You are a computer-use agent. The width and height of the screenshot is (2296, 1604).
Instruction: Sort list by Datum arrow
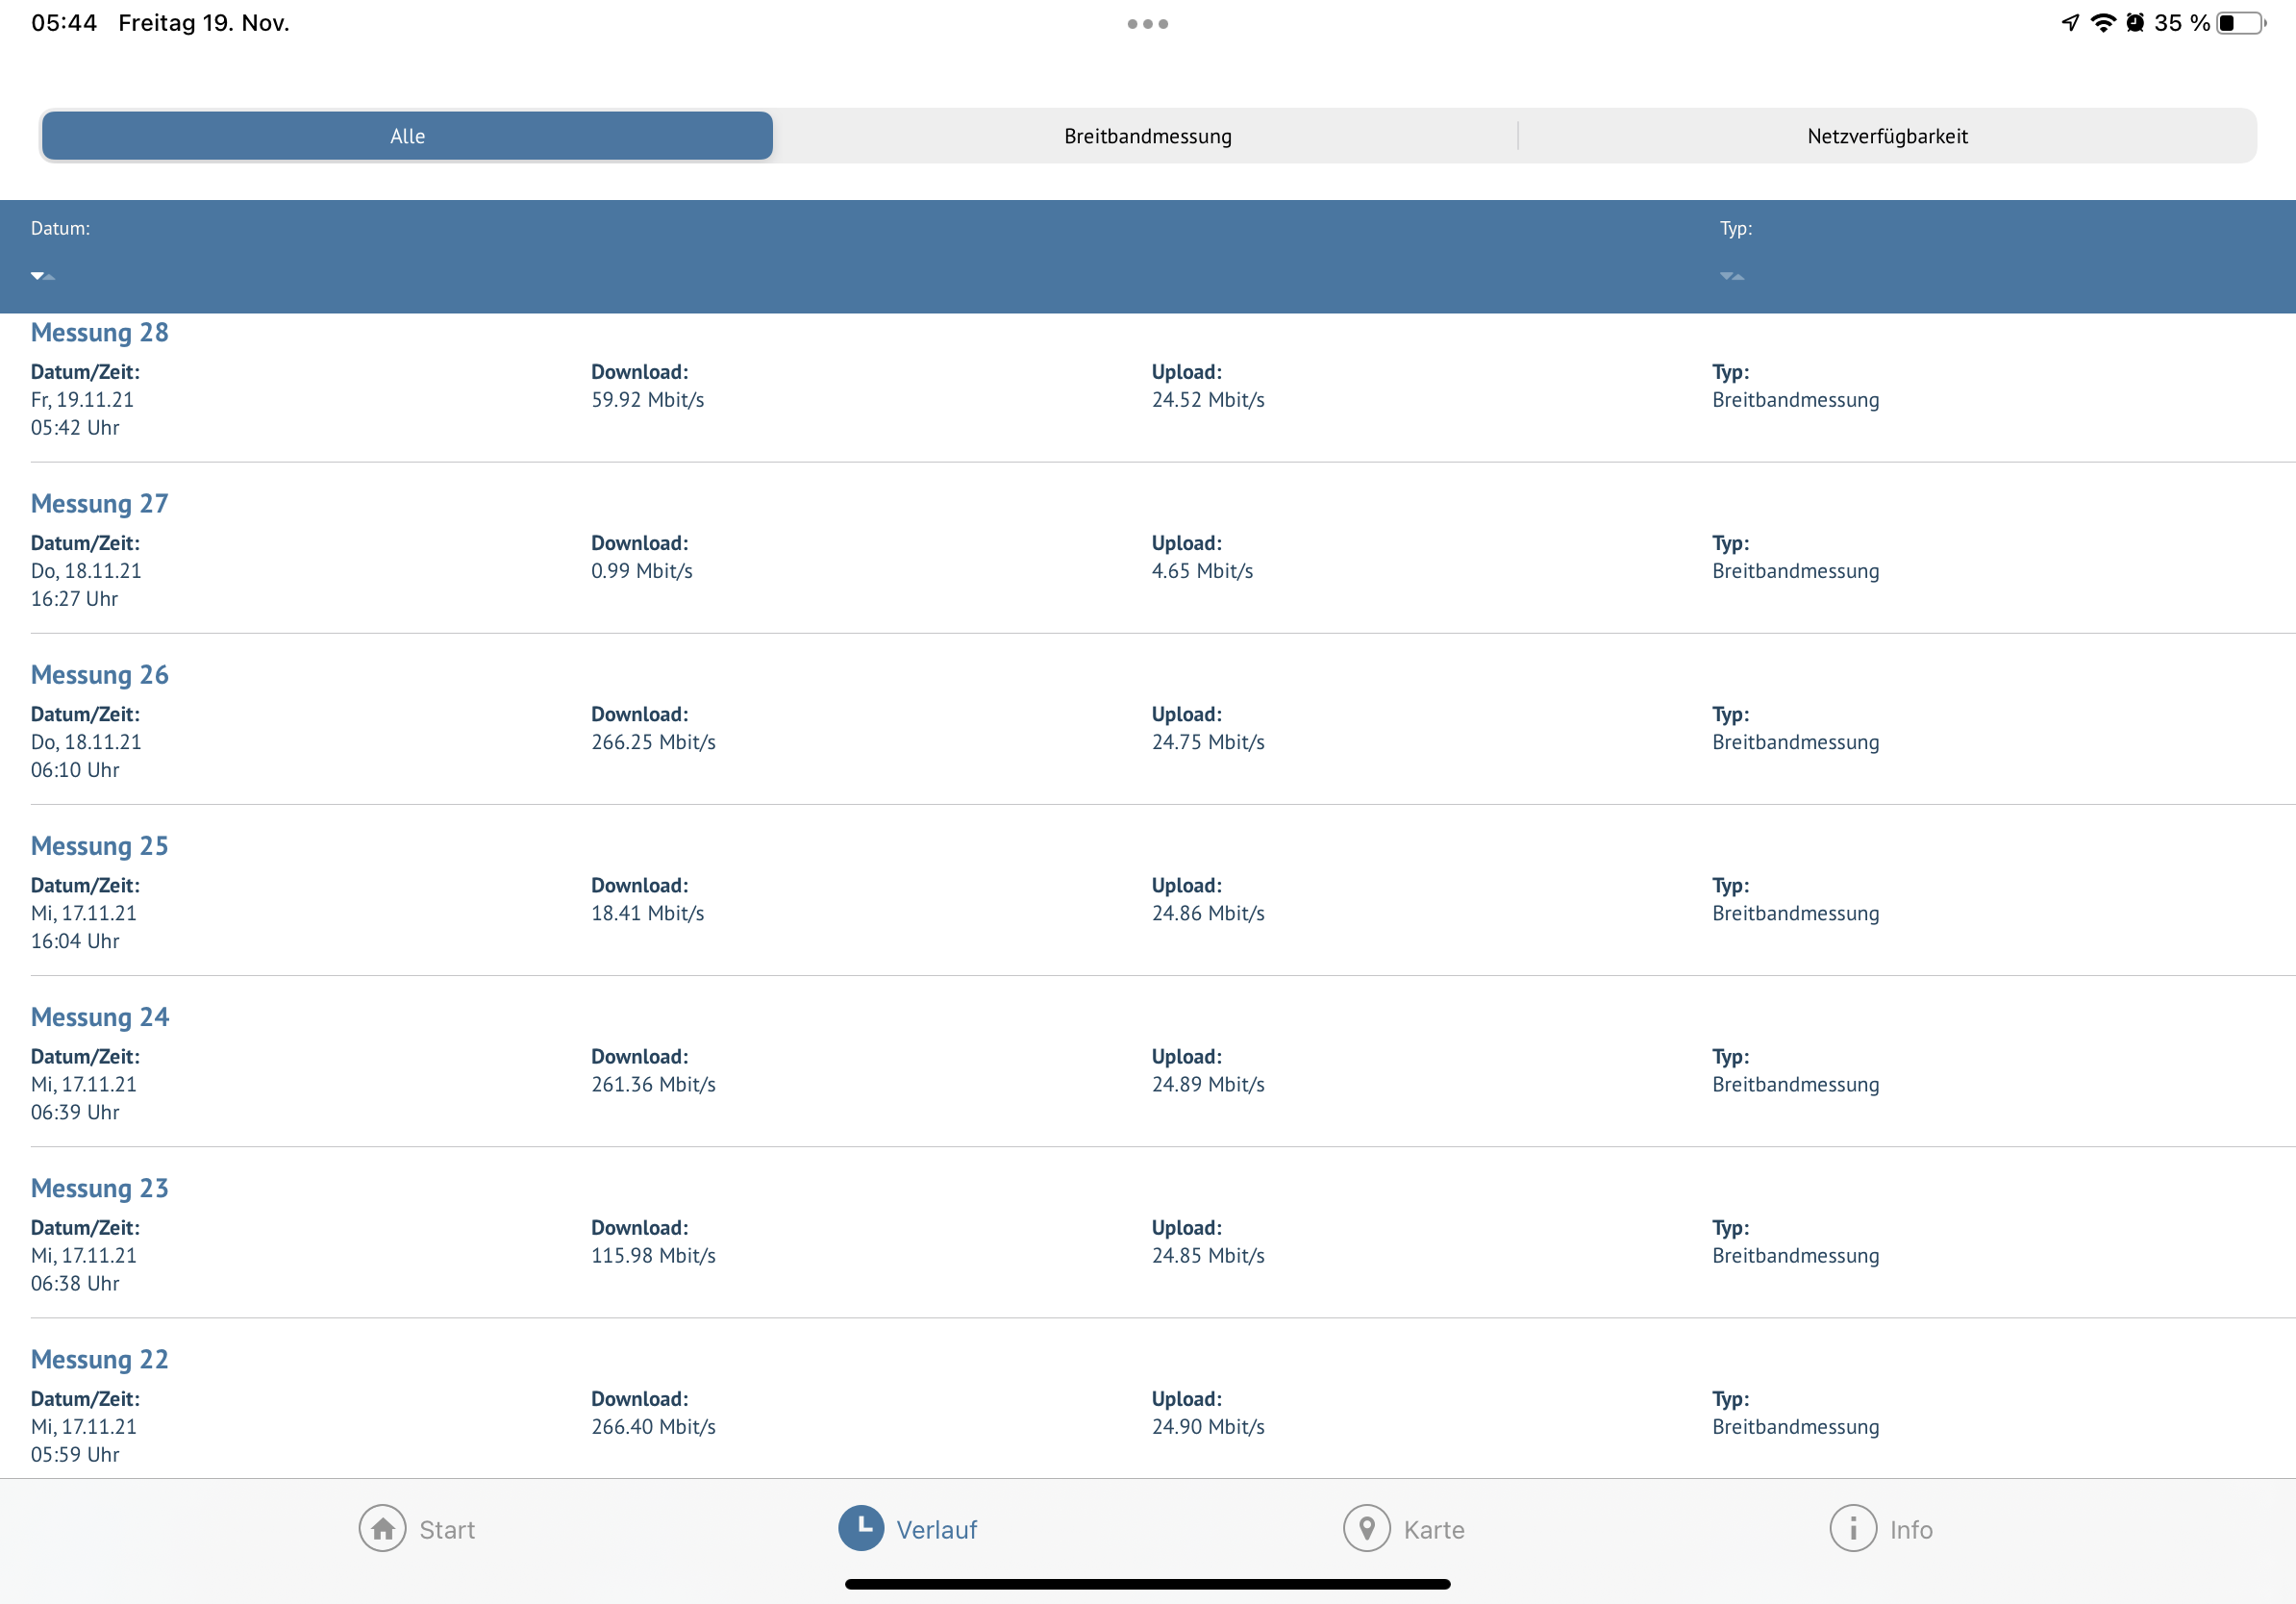(x=42, y=276)
